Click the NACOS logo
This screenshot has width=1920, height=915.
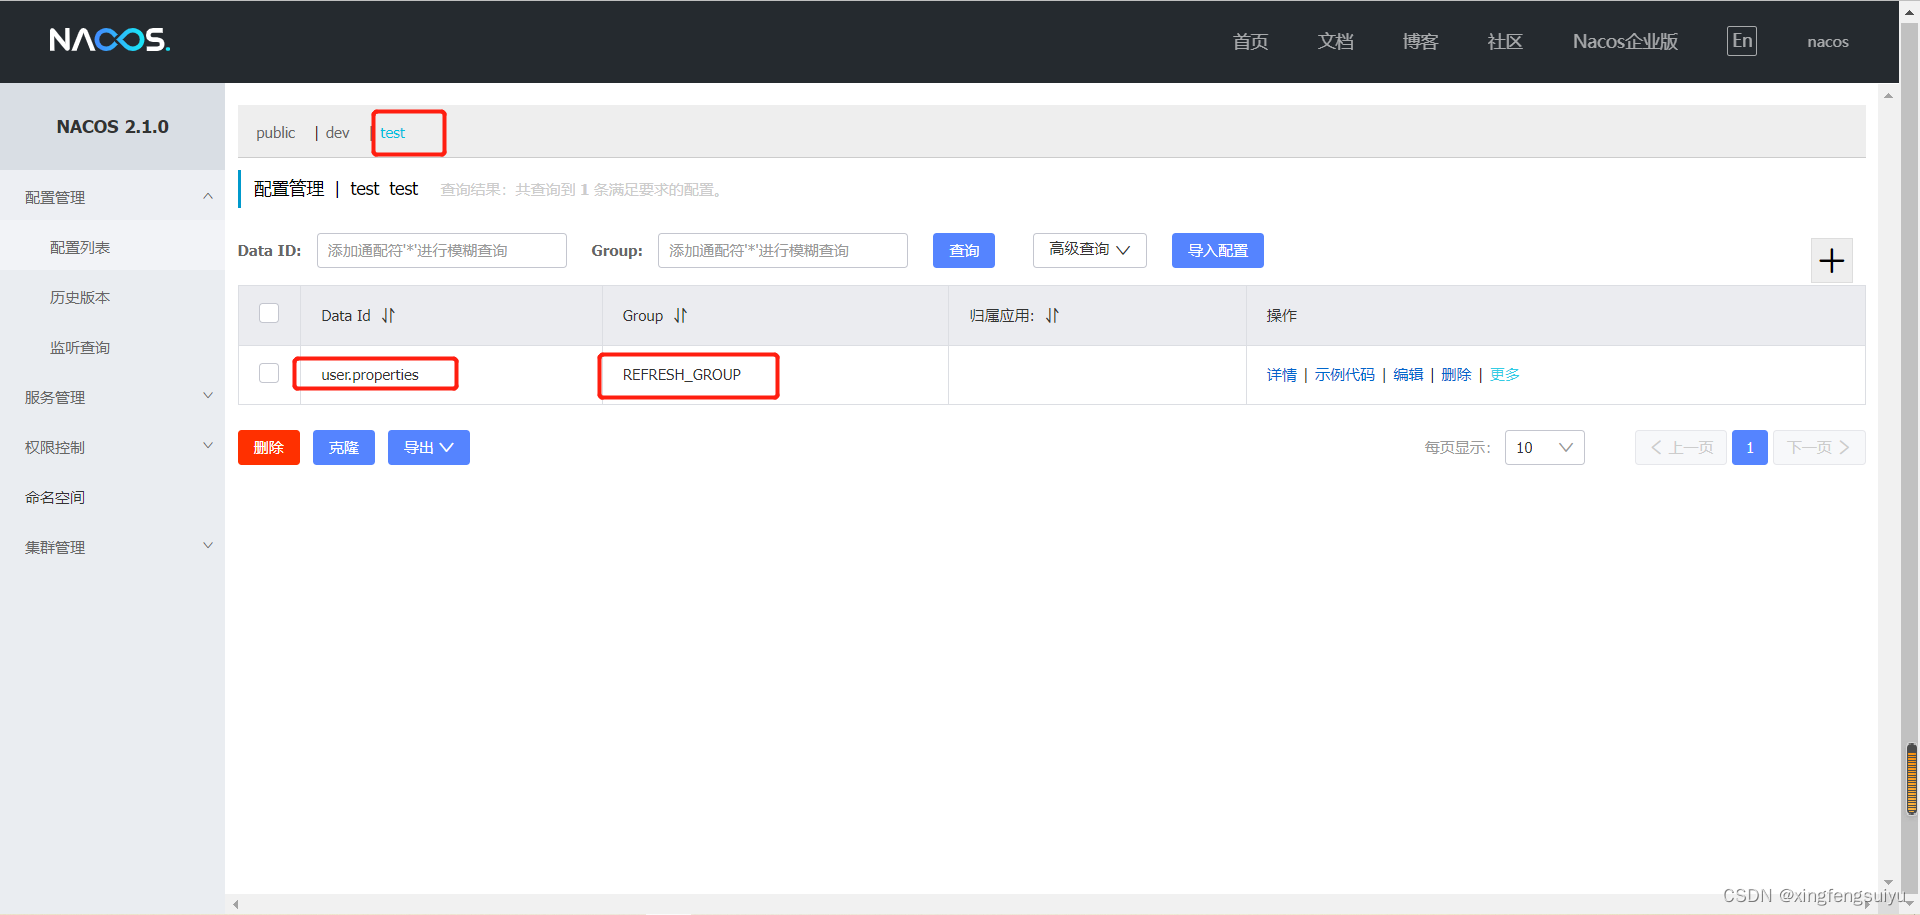pos(109,40)
